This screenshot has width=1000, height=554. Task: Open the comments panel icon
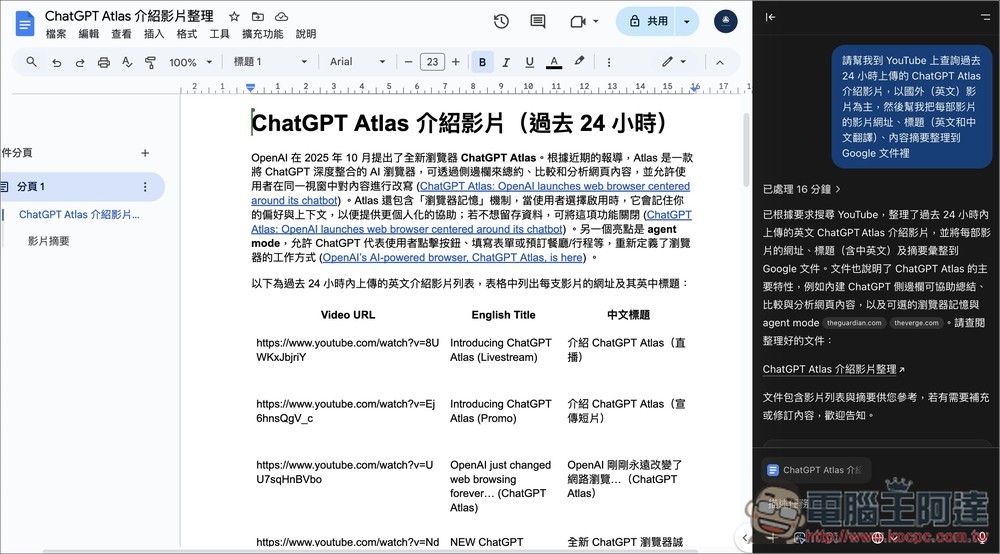[538, 22]
